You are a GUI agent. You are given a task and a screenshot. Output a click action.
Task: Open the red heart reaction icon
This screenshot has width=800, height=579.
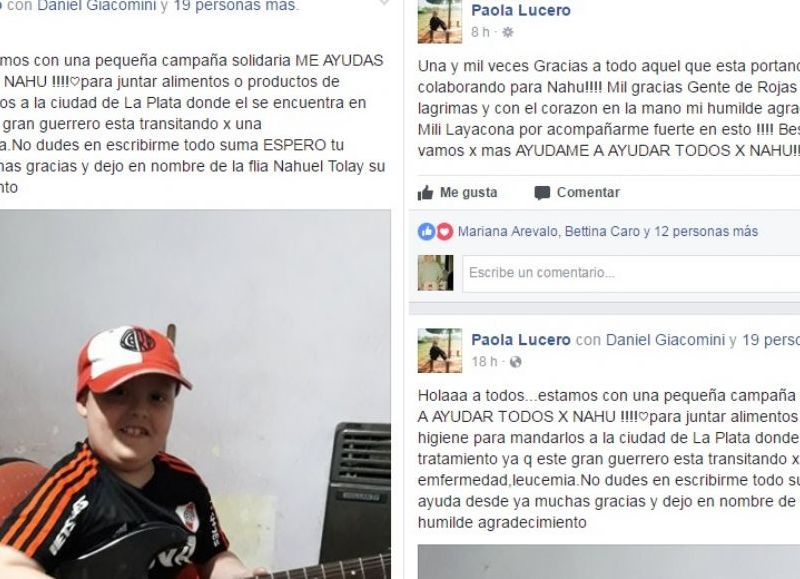click(444, 232)
